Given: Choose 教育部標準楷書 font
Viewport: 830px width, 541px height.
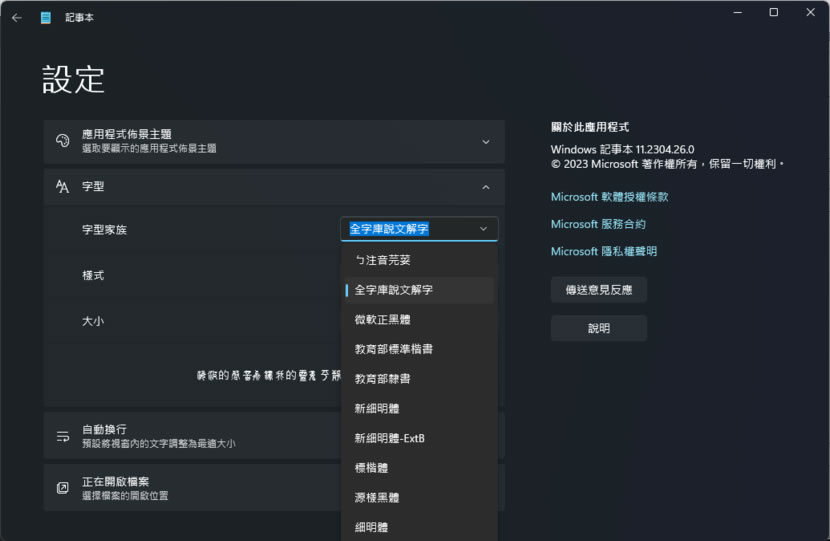Looking at the screenshot, I should click(x=419, y=349).
